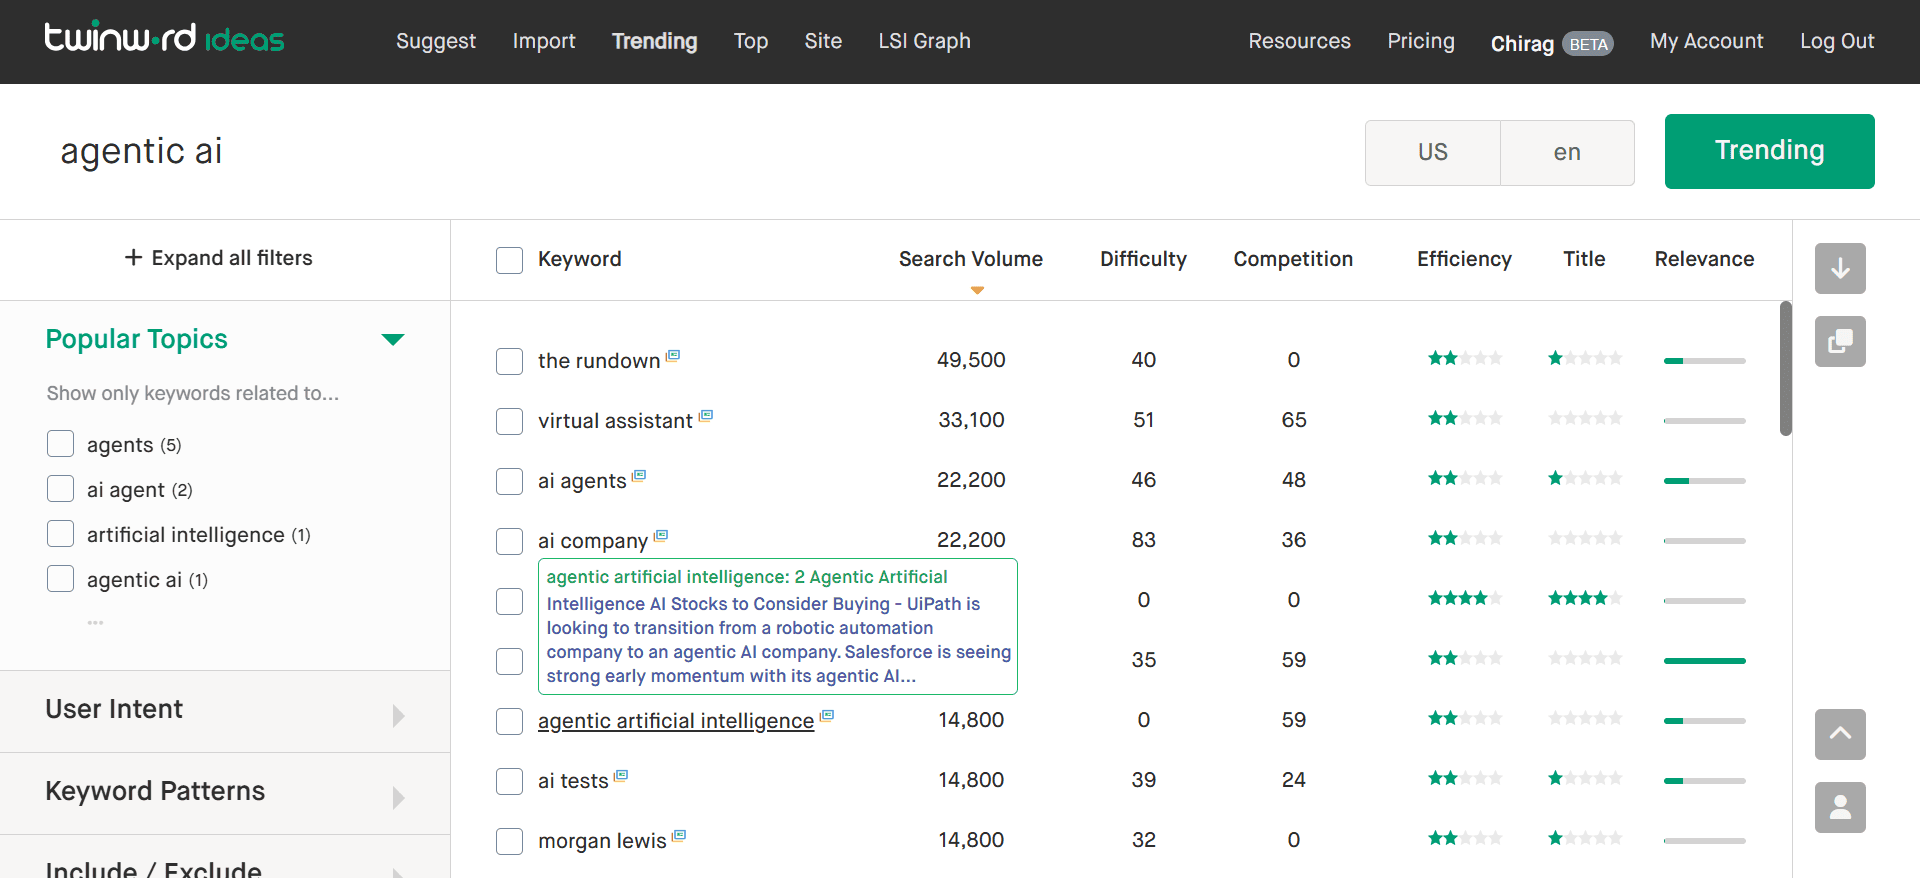This screenshot has width=1920, height=878.
Task: Tick the 'agentic artificial intelligence' row checkbox
Action: (509, 721)
